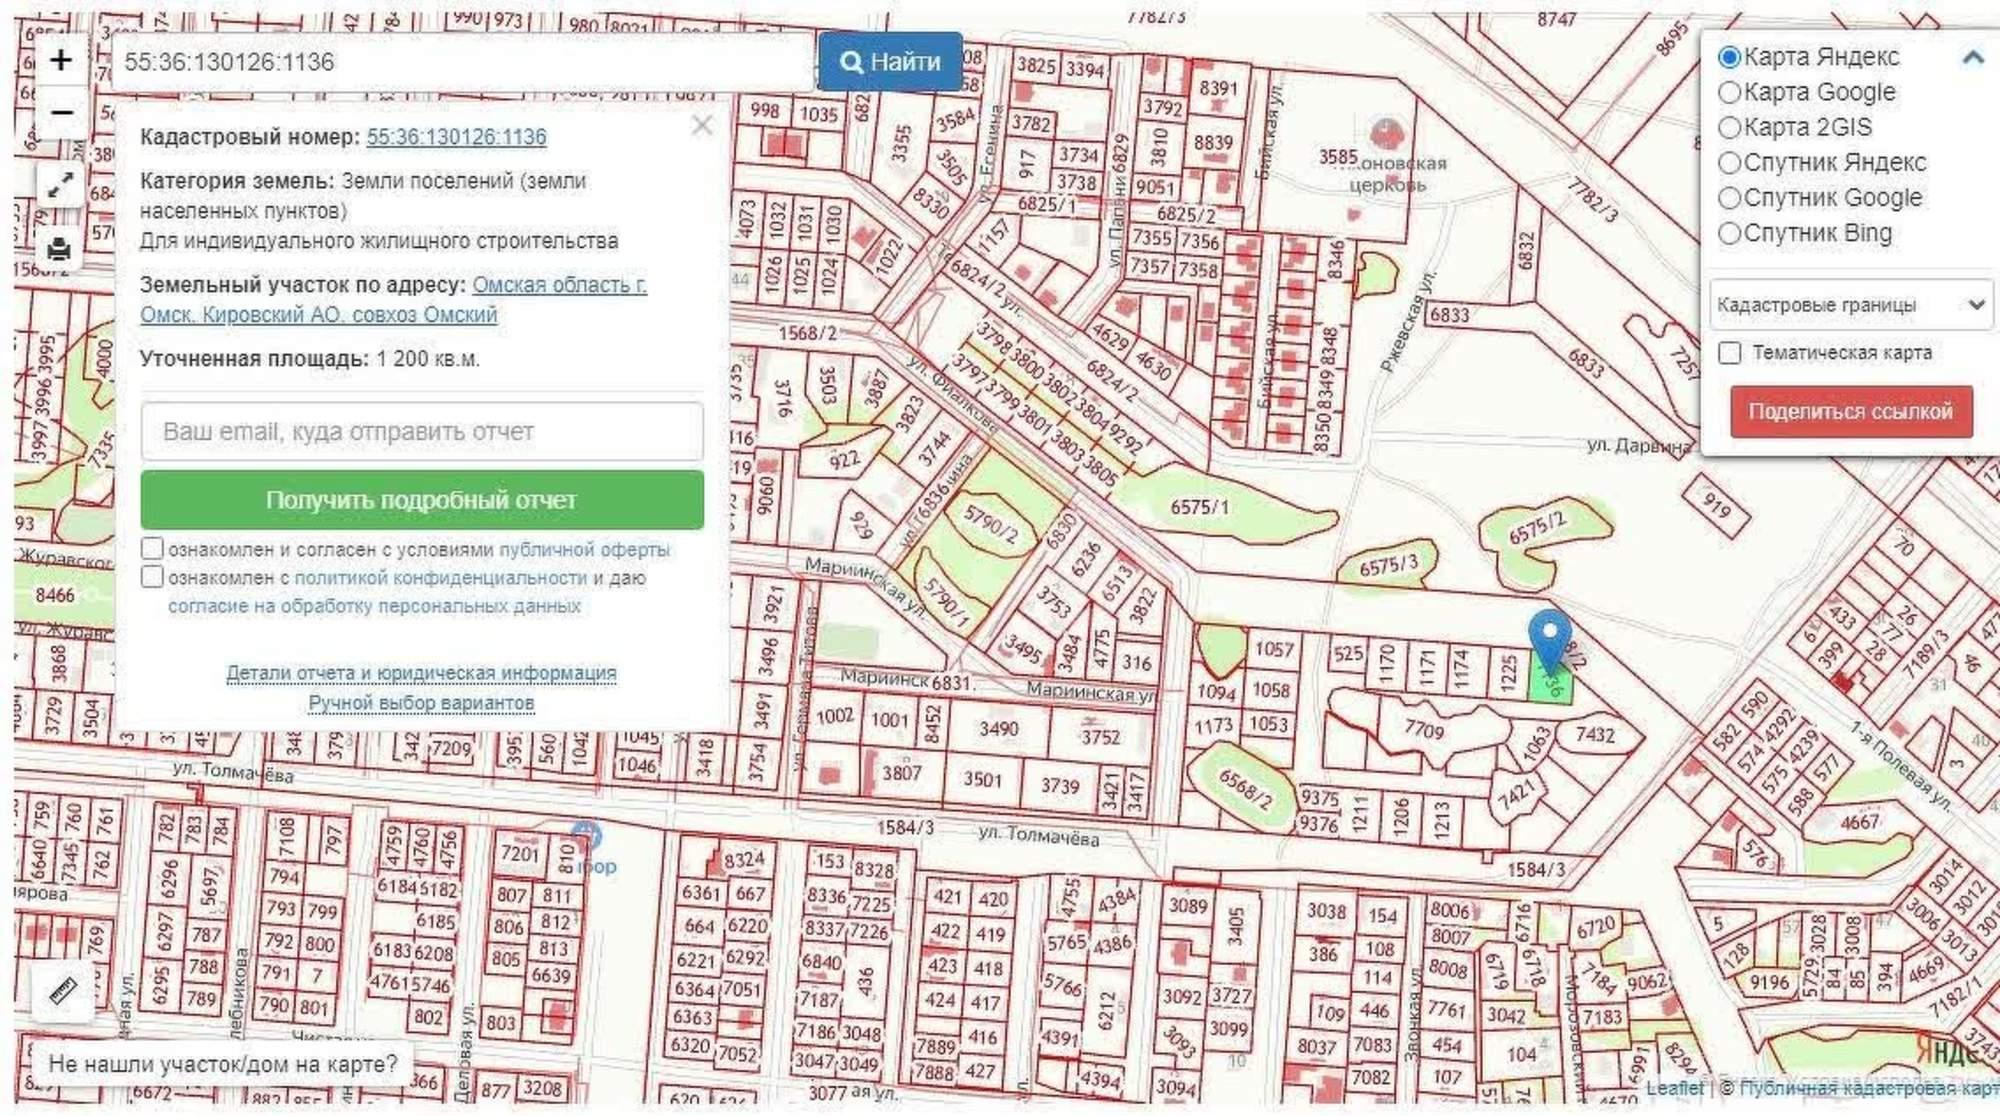Select Карта Google radio option
2000x1116 pixels.
(x=1730, y=92)
